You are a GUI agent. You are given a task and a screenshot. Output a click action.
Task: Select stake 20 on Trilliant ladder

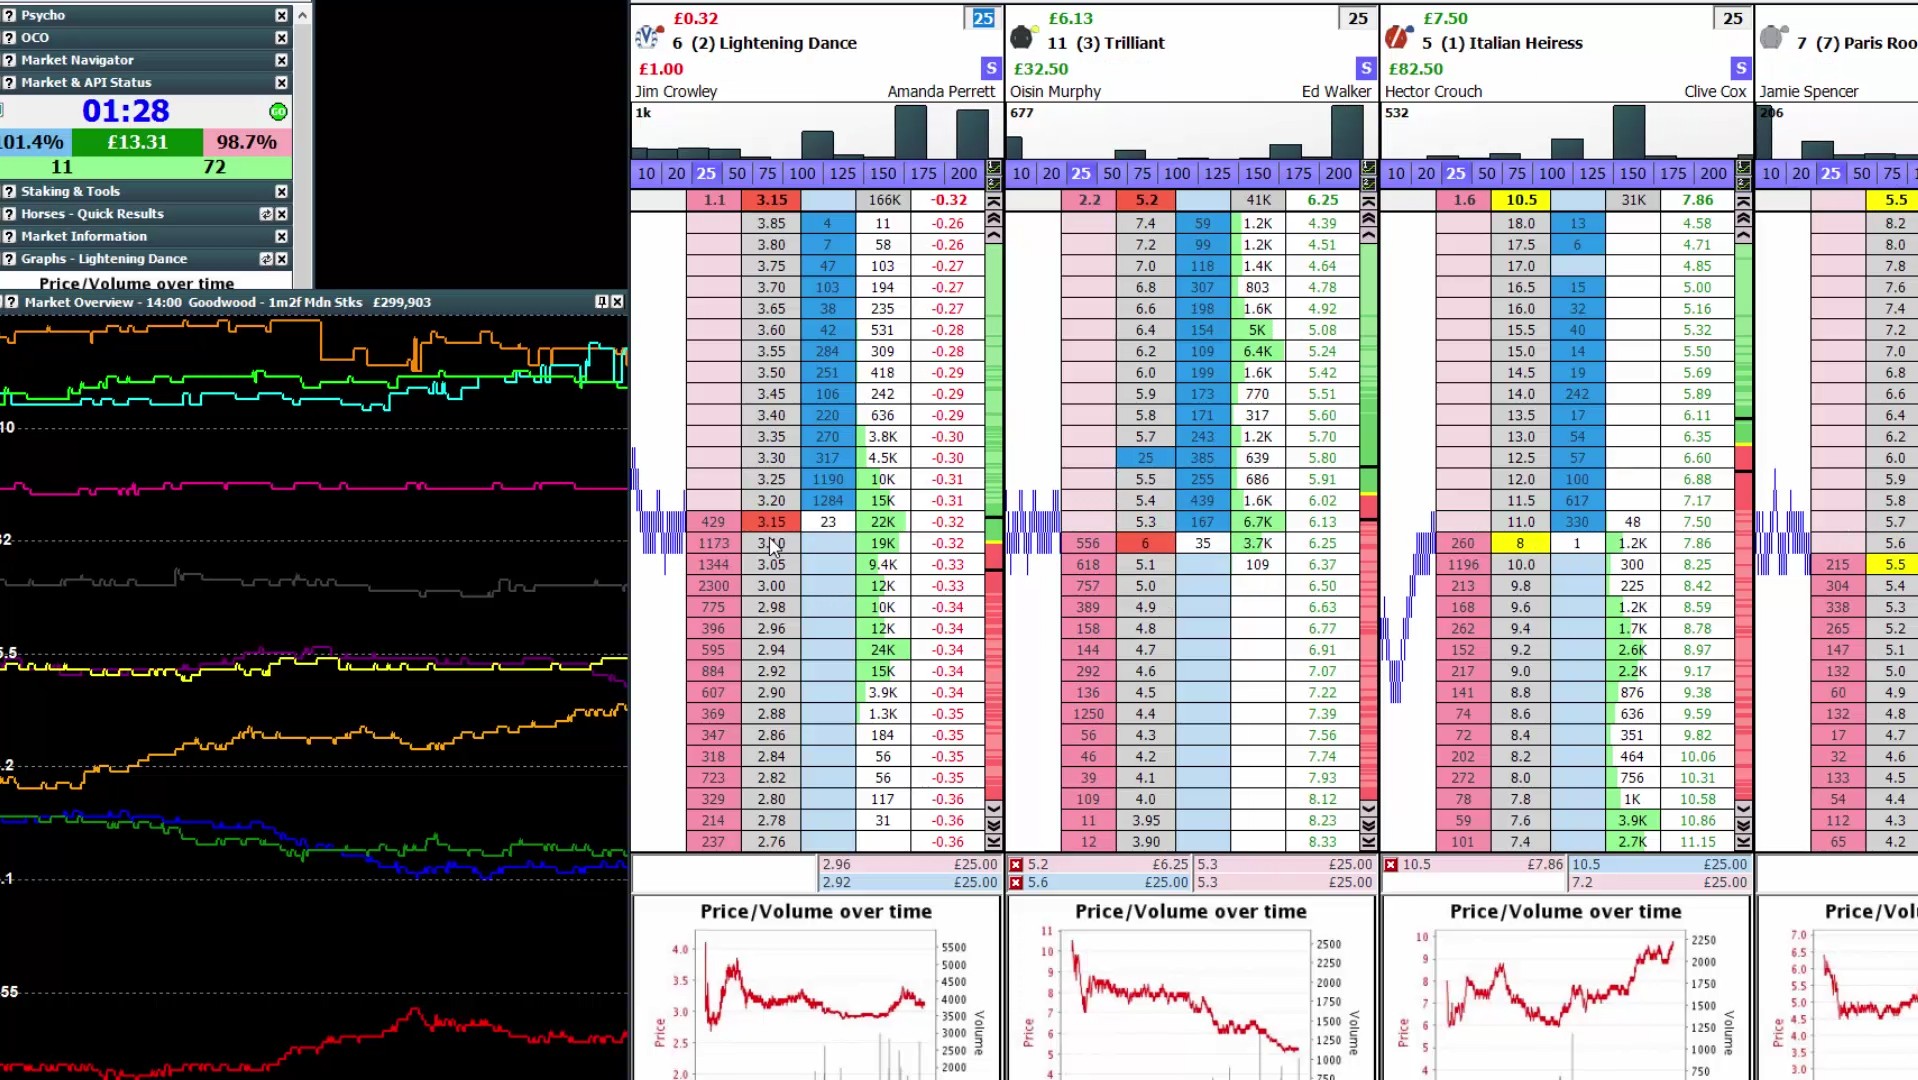pyautogui.click(x=1051, y=174)
